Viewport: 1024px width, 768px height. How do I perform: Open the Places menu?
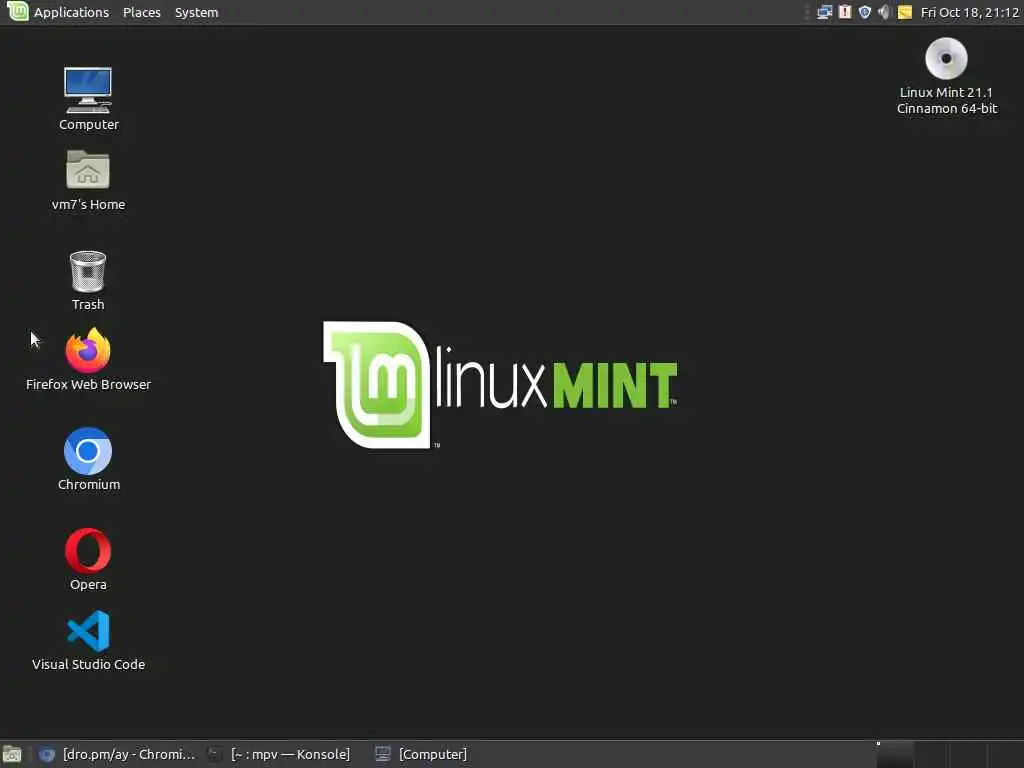pos(142,12)
